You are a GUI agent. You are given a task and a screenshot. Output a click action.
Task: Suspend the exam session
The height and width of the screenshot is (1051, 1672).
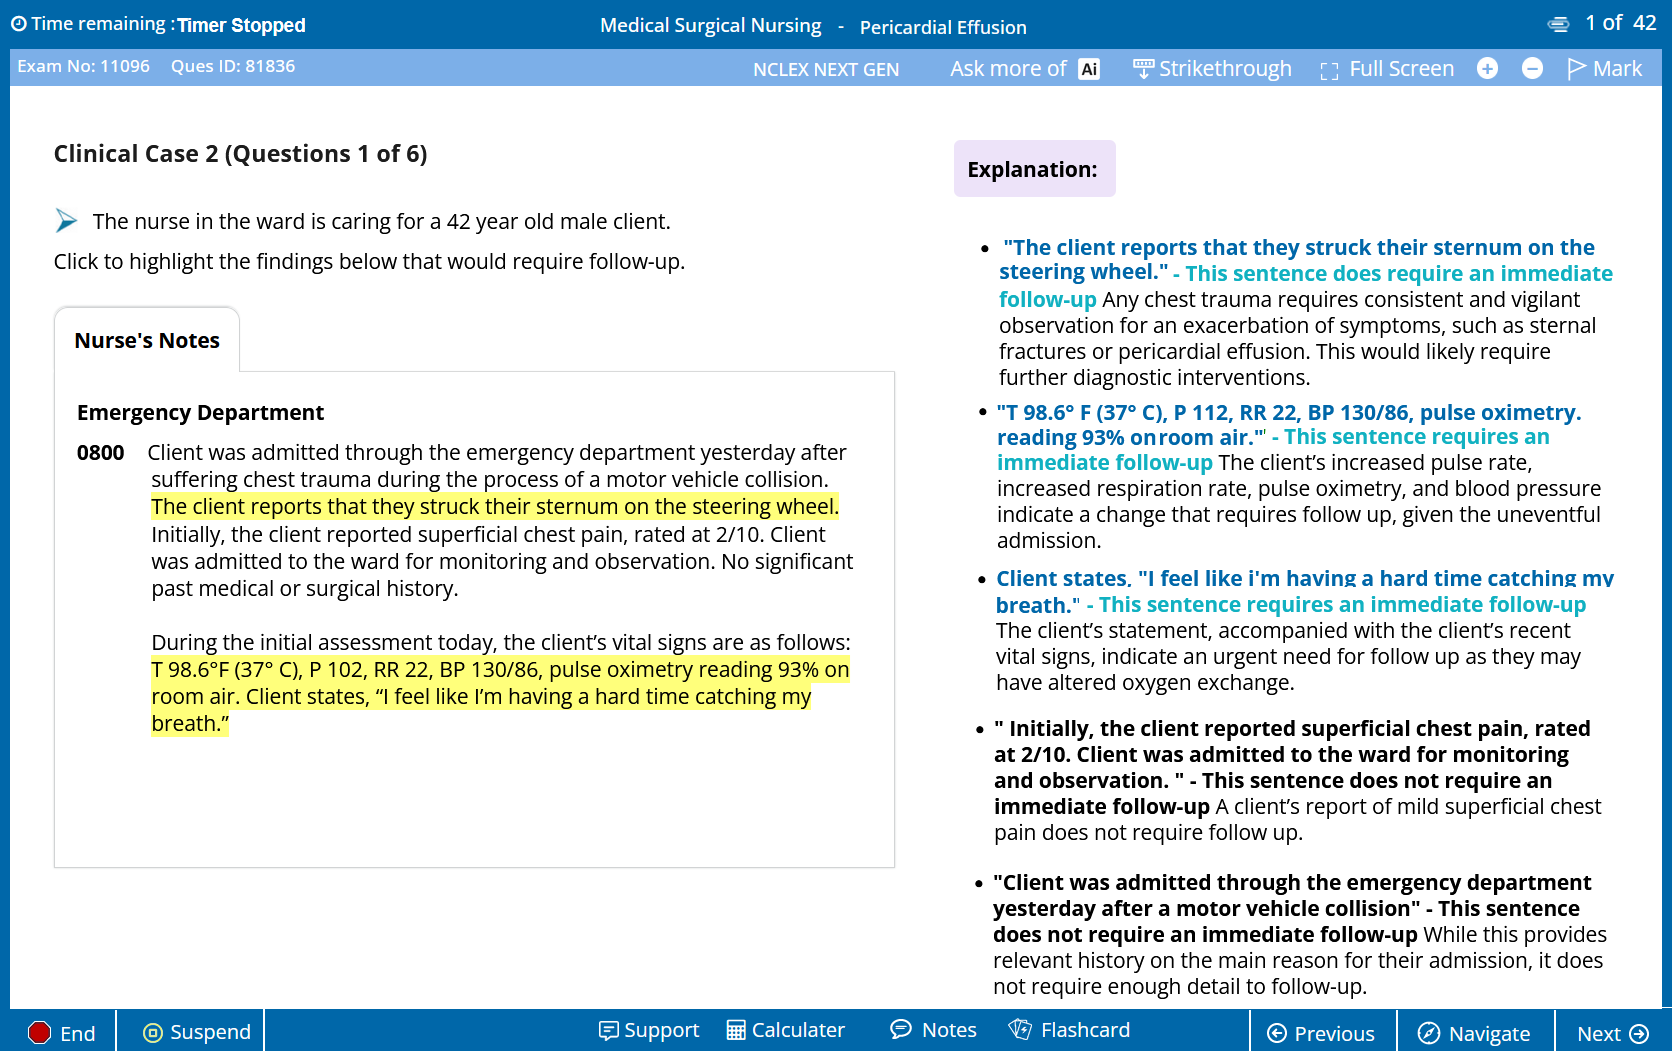pyautogui.click(x=197, y=1032)
